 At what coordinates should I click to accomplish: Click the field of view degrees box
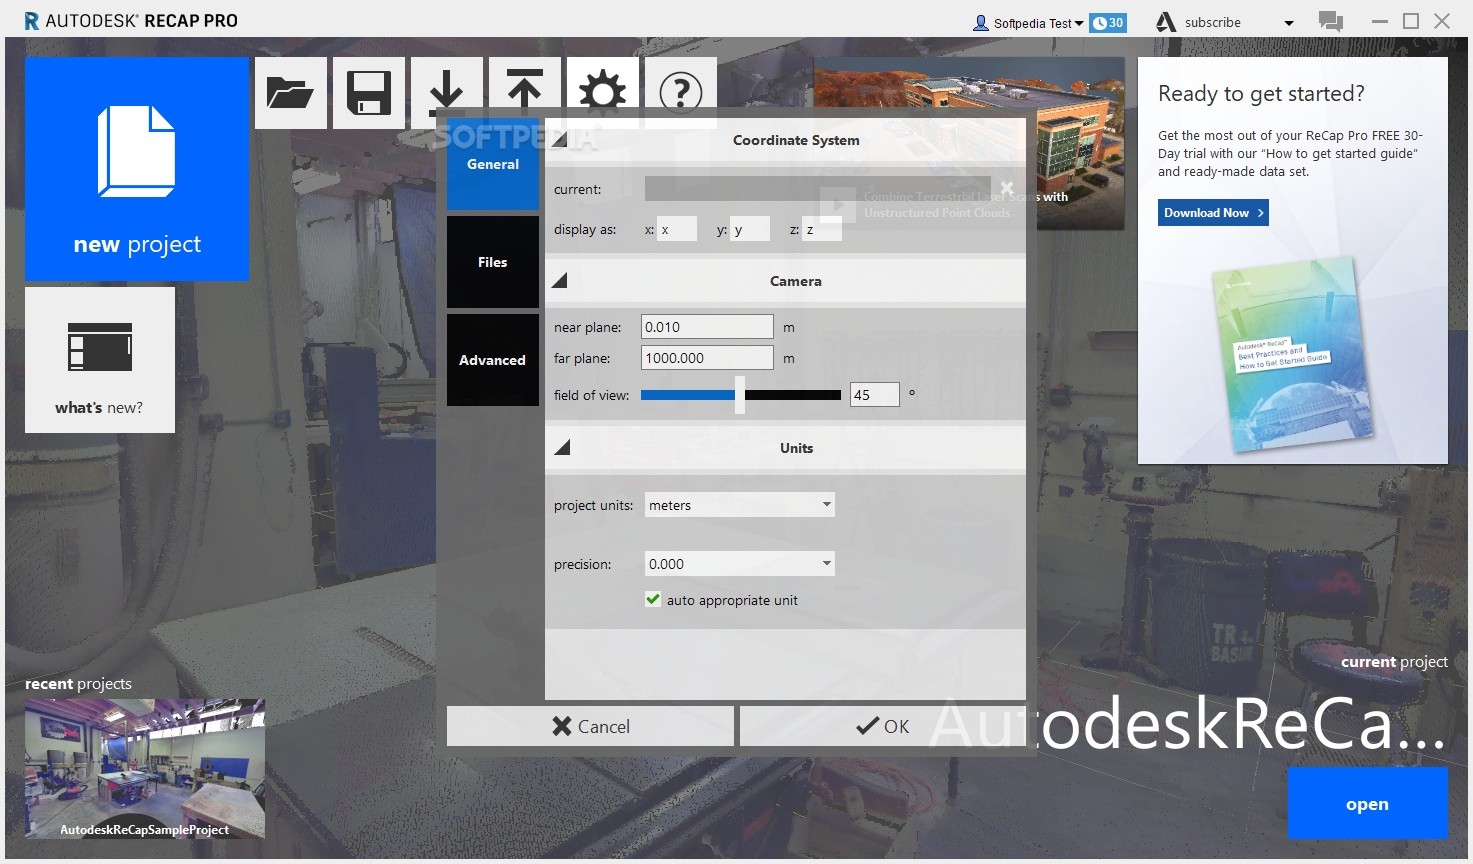click(874, 395)
